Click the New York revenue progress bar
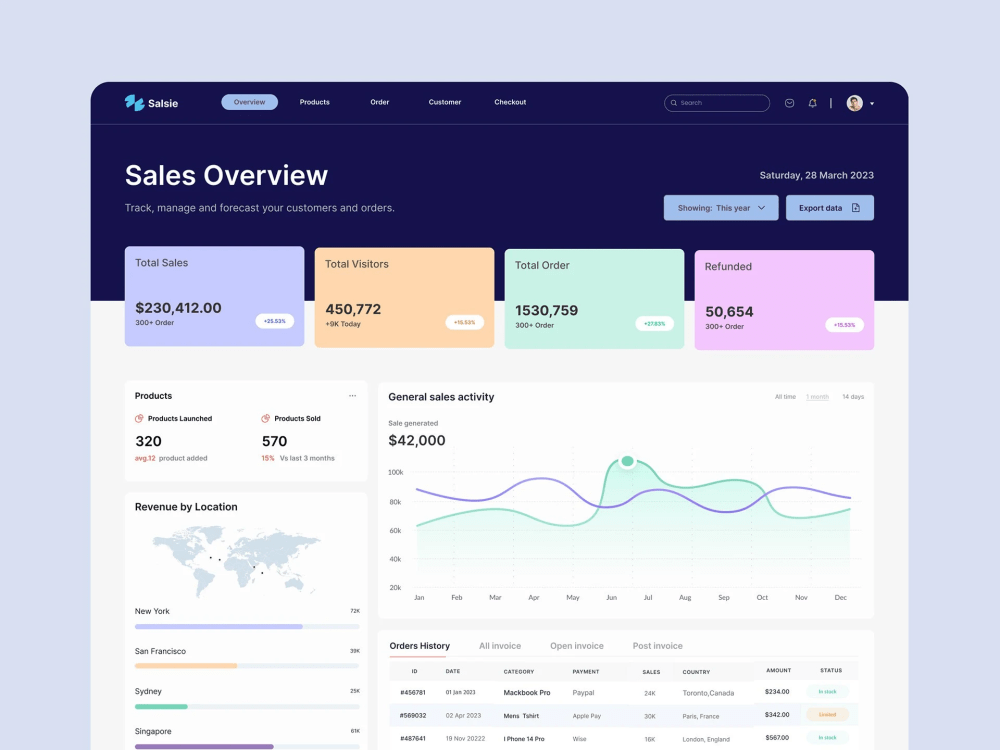 [x=247, y=626]
